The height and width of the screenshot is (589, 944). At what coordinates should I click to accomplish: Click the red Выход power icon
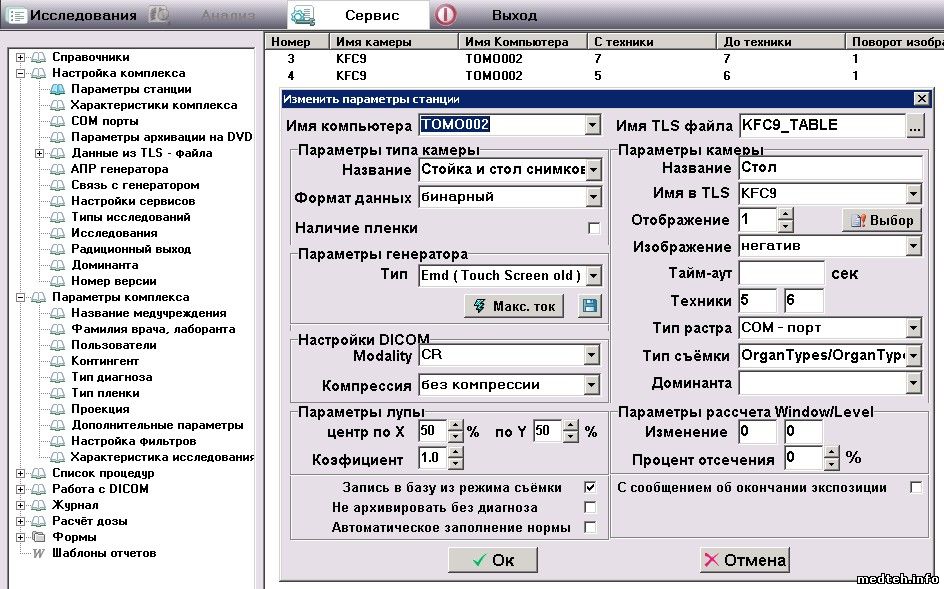[446, 15]
